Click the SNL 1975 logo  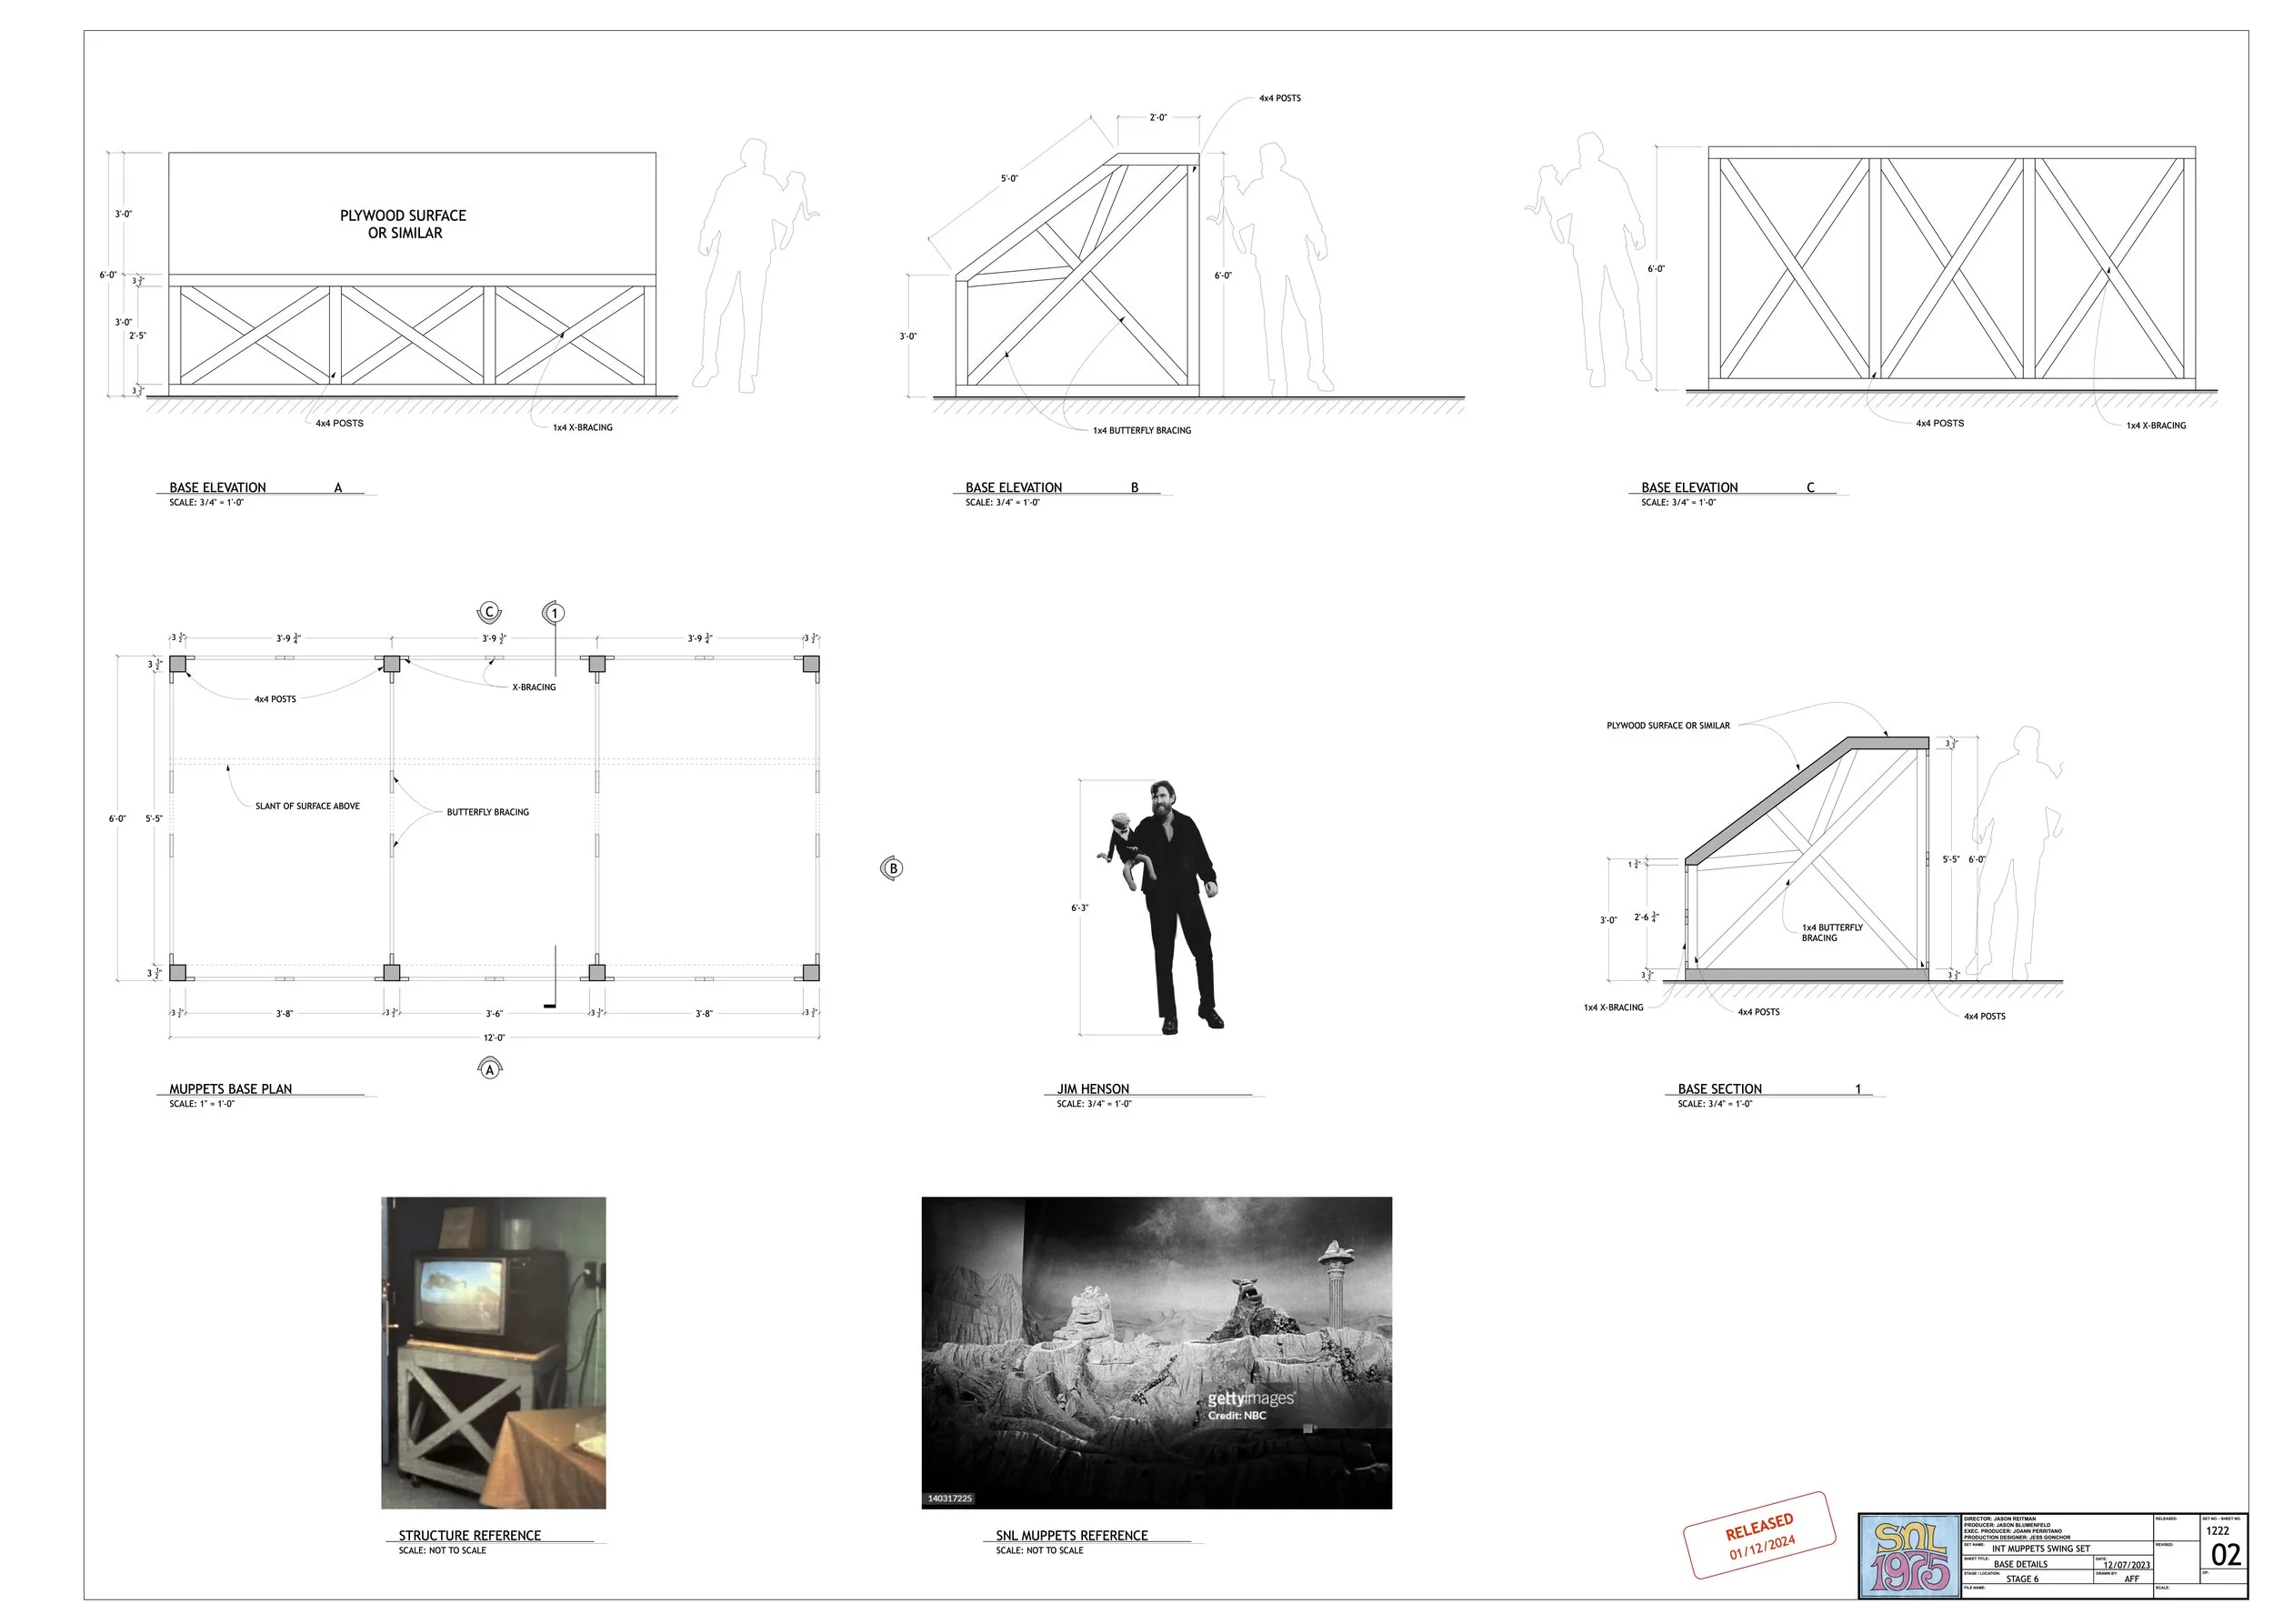(1908, 1555)
